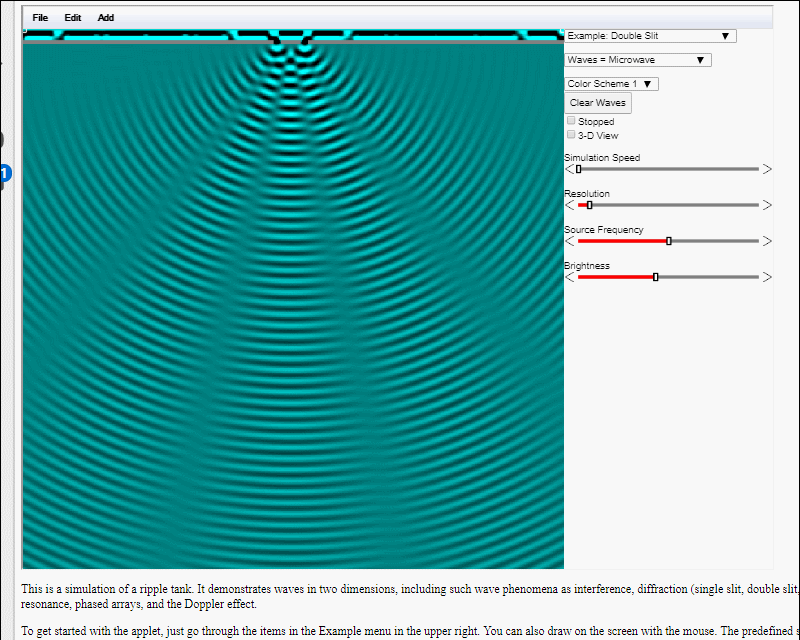
Task: Increase Resolution with right arrow
Action: click(767, 205)
